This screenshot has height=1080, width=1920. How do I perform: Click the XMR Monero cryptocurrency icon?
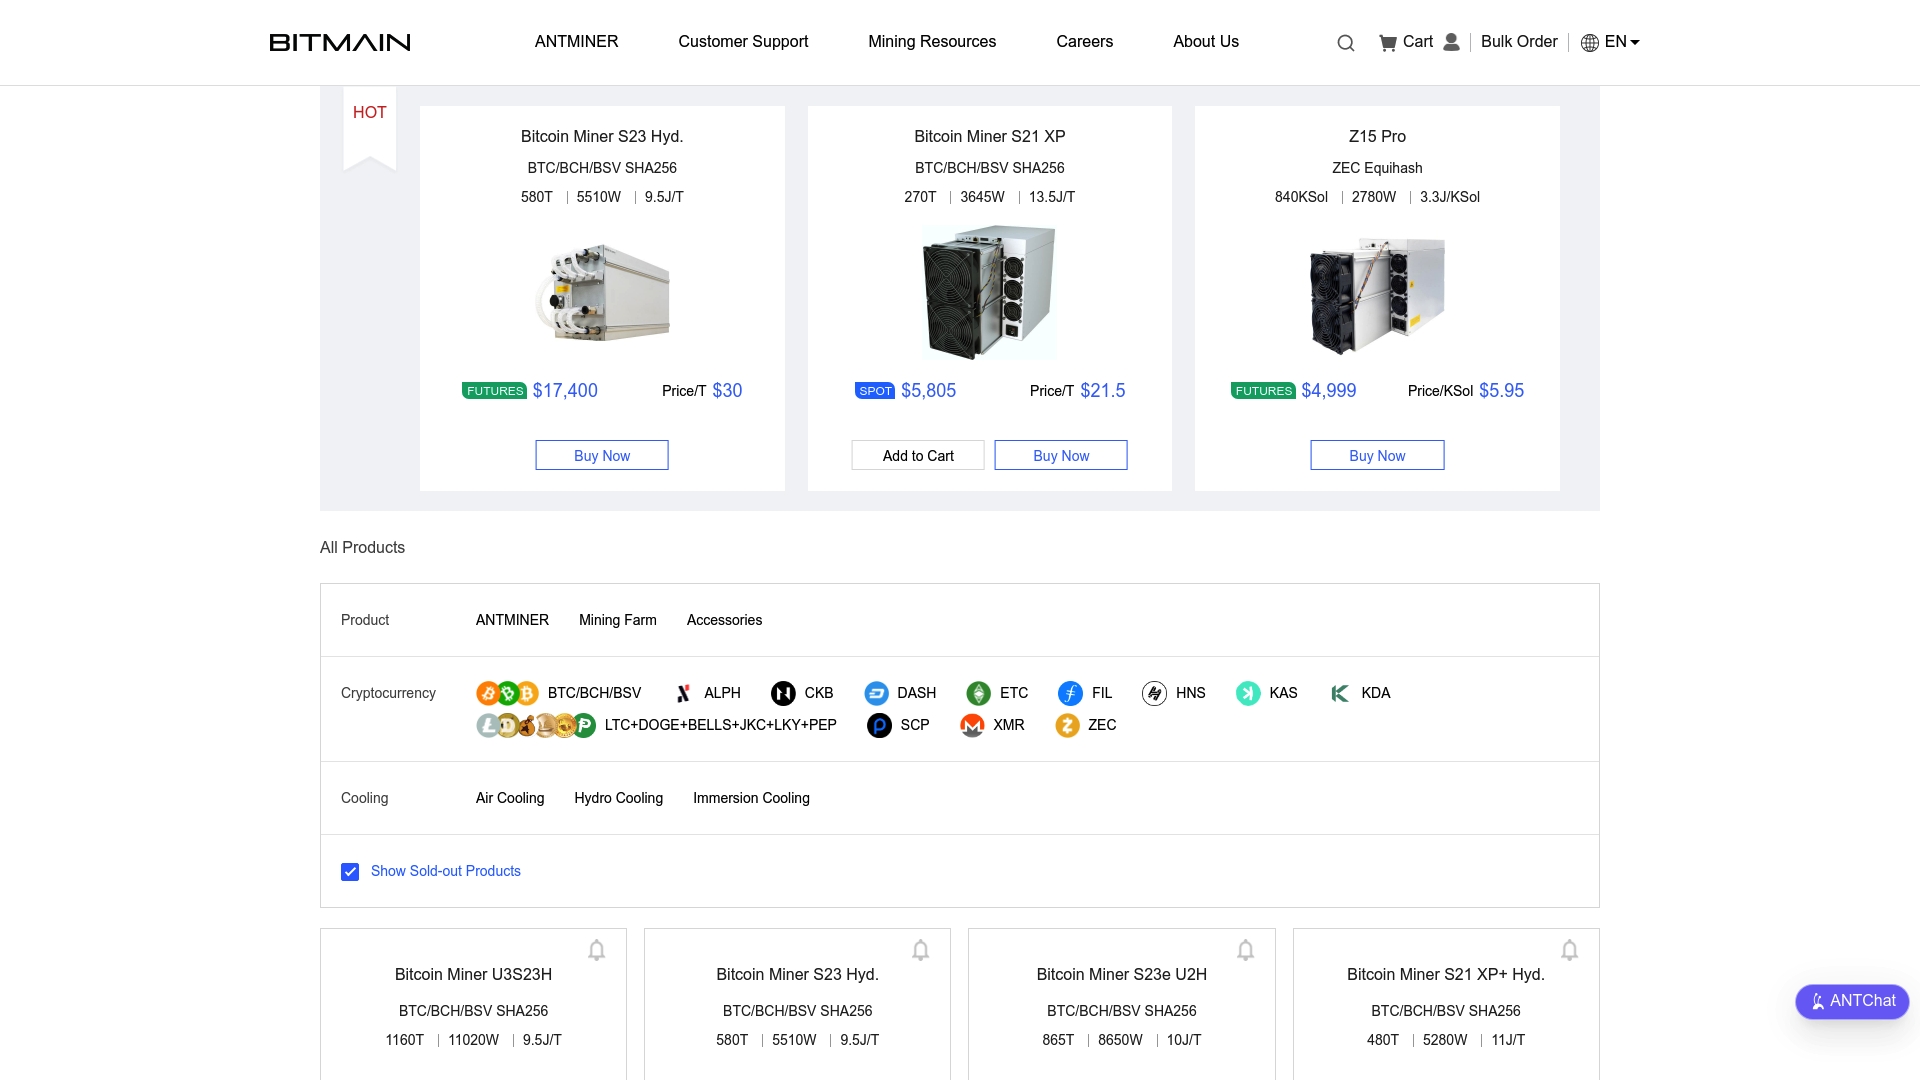click(x=972, y=725)
